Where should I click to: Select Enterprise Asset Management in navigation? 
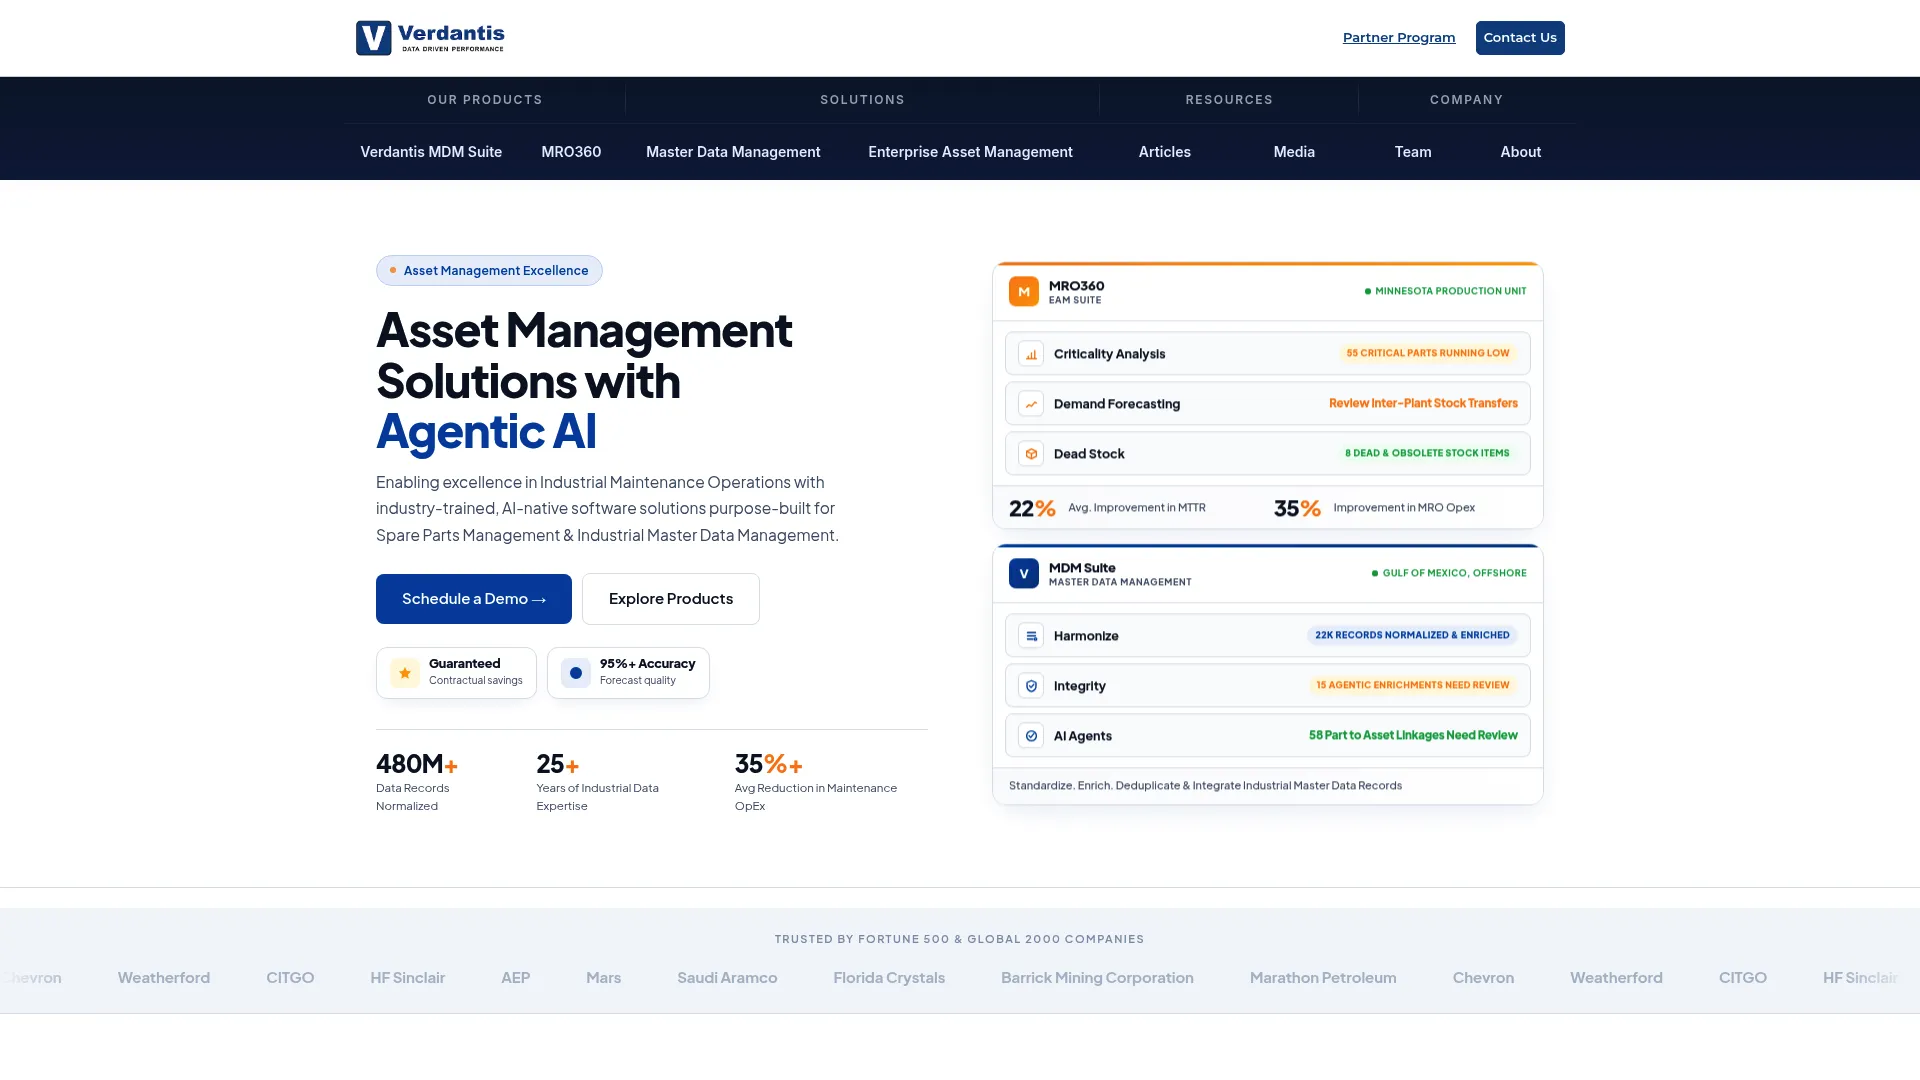click(970, 152)
